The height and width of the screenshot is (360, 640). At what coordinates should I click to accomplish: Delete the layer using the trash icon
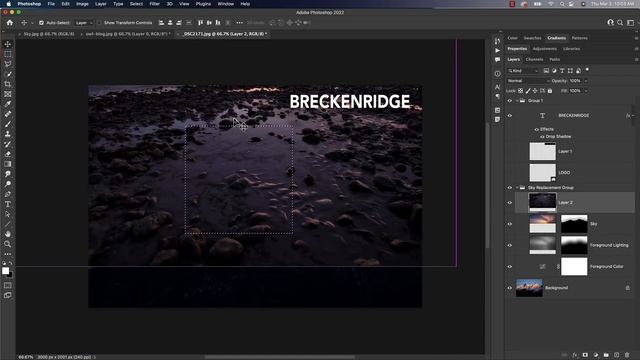pyautogui.click(x=627, y=355)
